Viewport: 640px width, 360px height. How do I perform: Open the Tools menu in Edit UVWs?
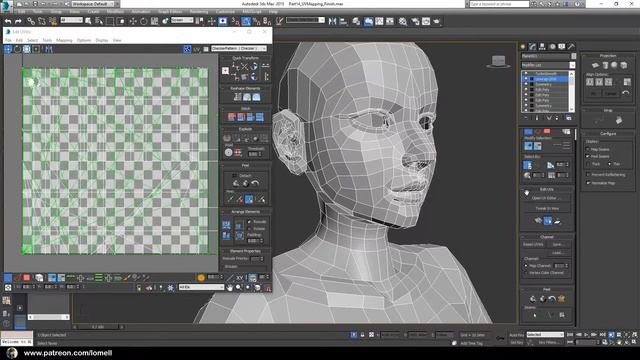coord(47,40)
